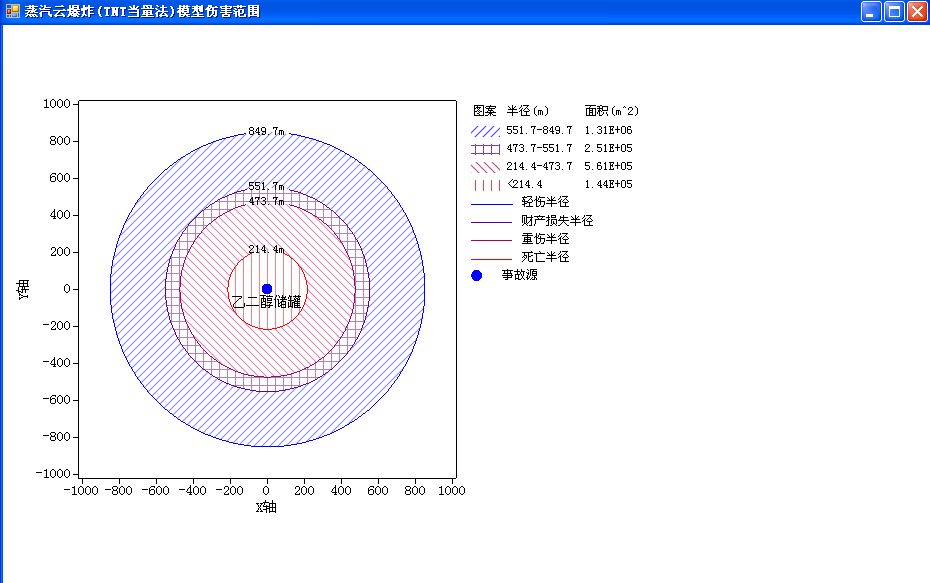This screenshot has height=583, width=930.
Task: Click the 轻伤半径 legend entry
Action: 545,202
